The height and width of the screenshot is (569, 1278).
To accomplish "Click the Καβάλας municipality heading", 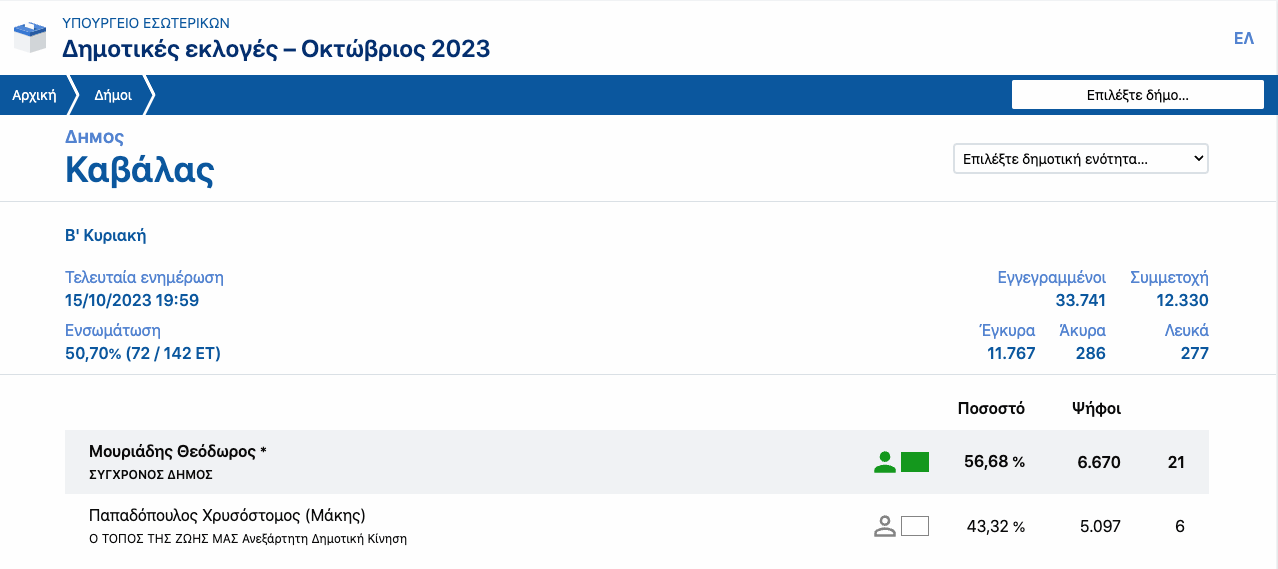I will 140,170.
